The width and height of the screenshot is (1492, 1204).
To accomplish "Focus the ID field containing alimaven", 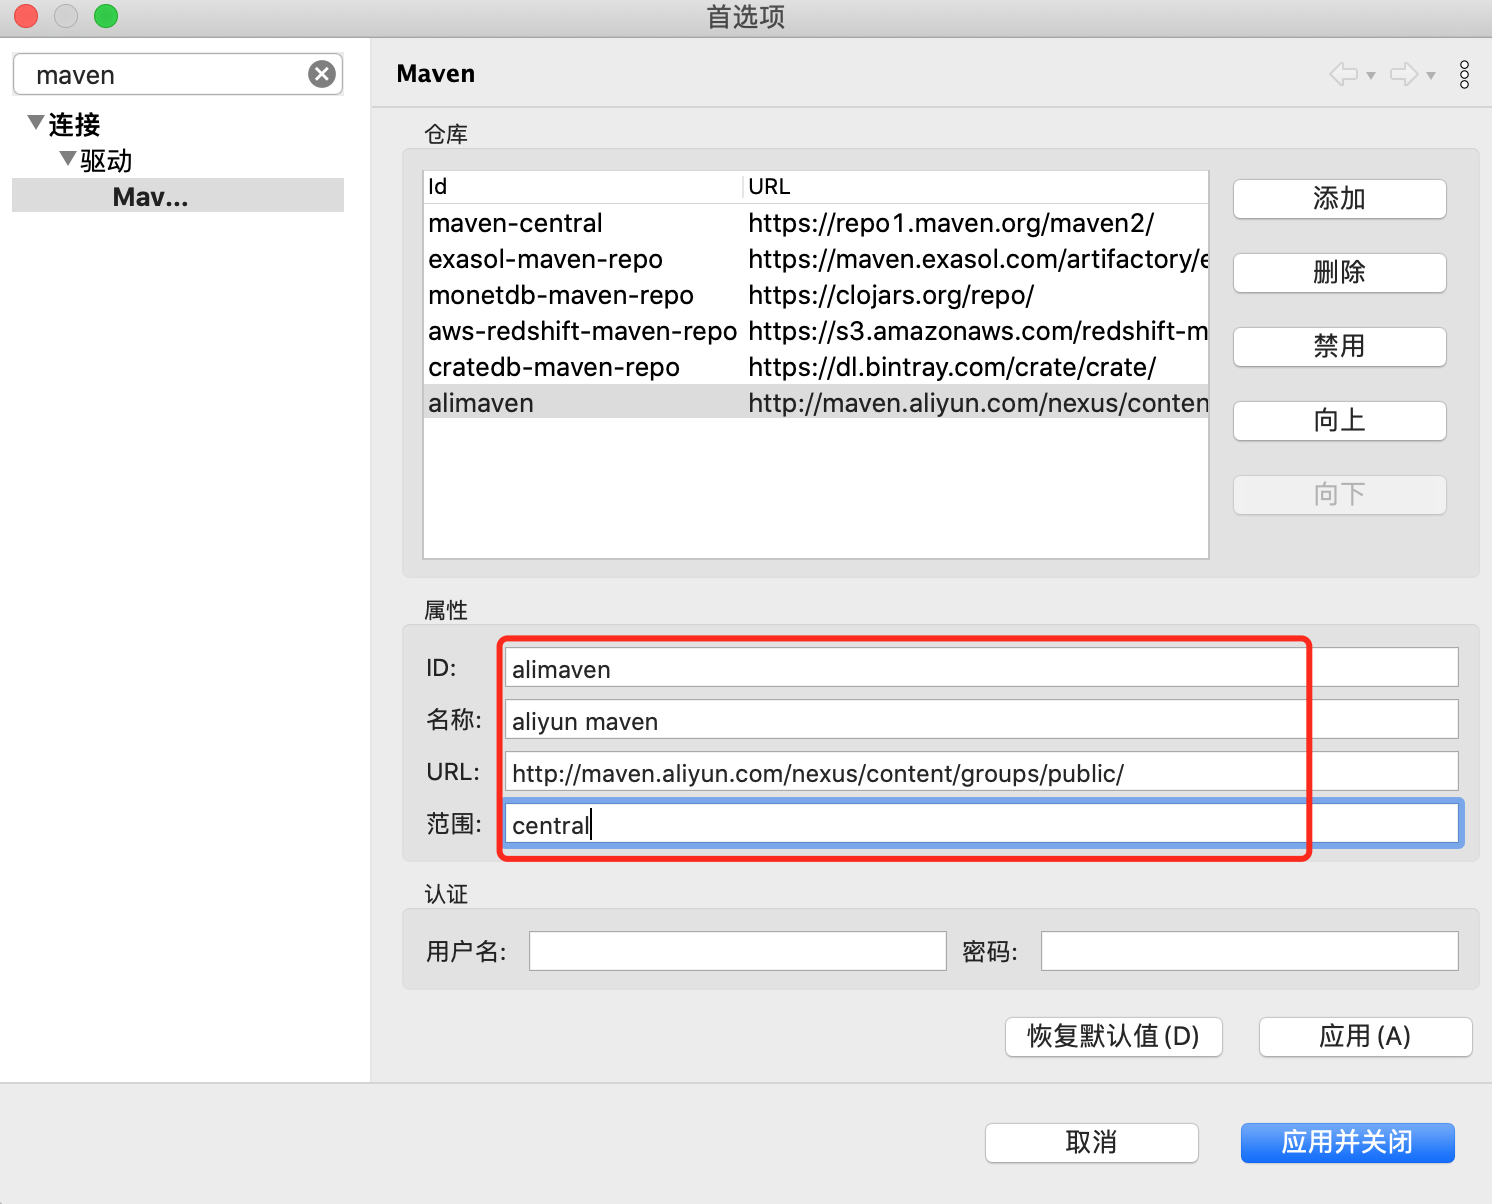I will coord(981,668).
